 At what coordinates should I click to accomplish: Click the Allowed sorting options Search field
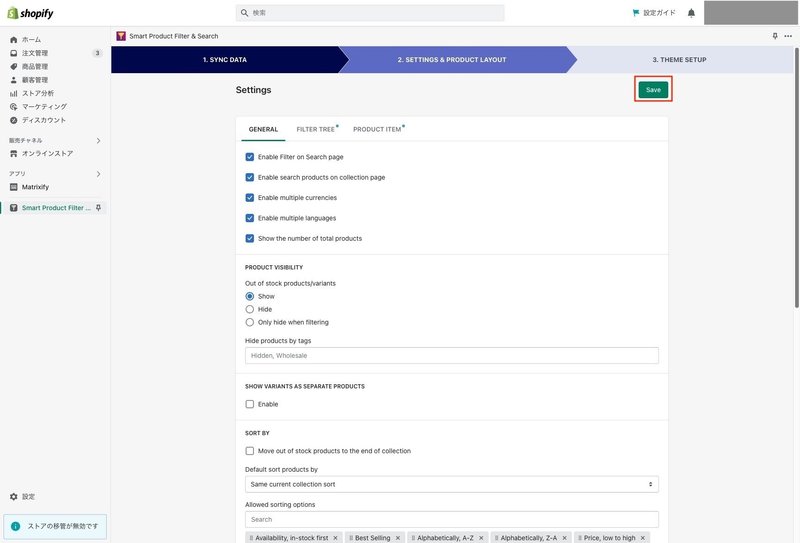pyautogui.click(x=452, y=520)
